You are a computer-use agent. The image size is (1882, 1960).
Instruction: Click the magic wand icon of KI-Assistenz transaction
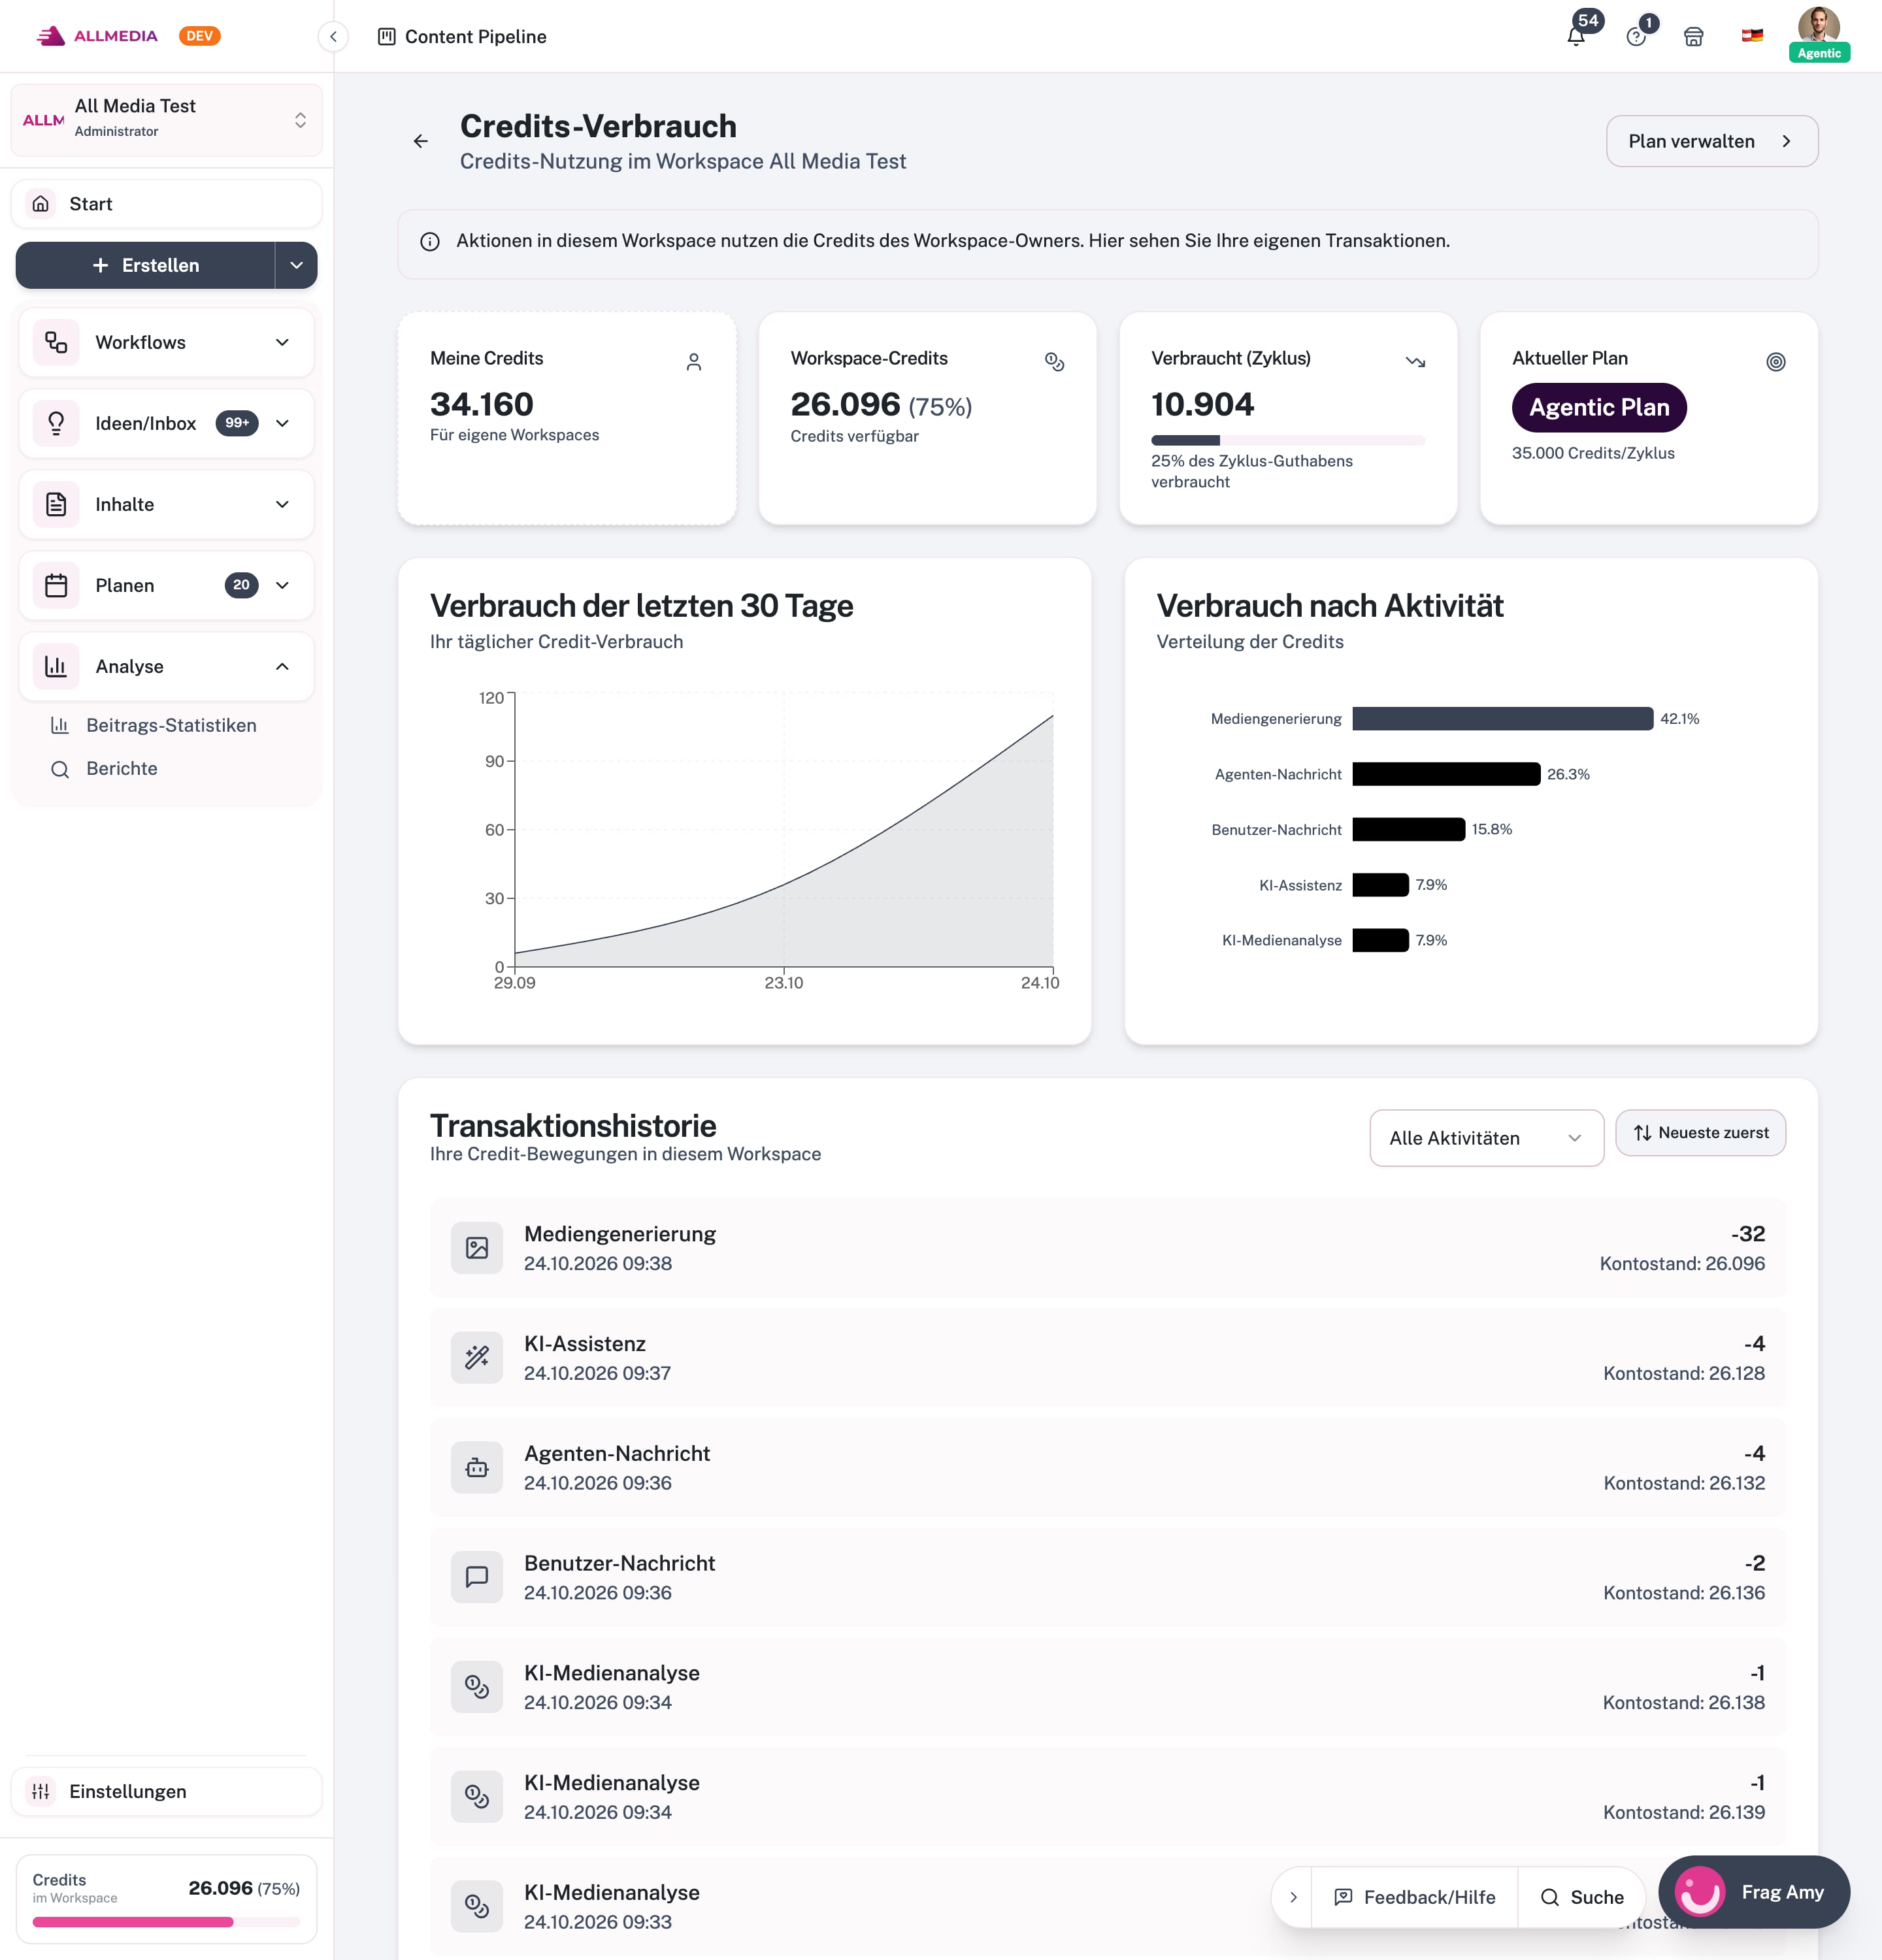477,1358
